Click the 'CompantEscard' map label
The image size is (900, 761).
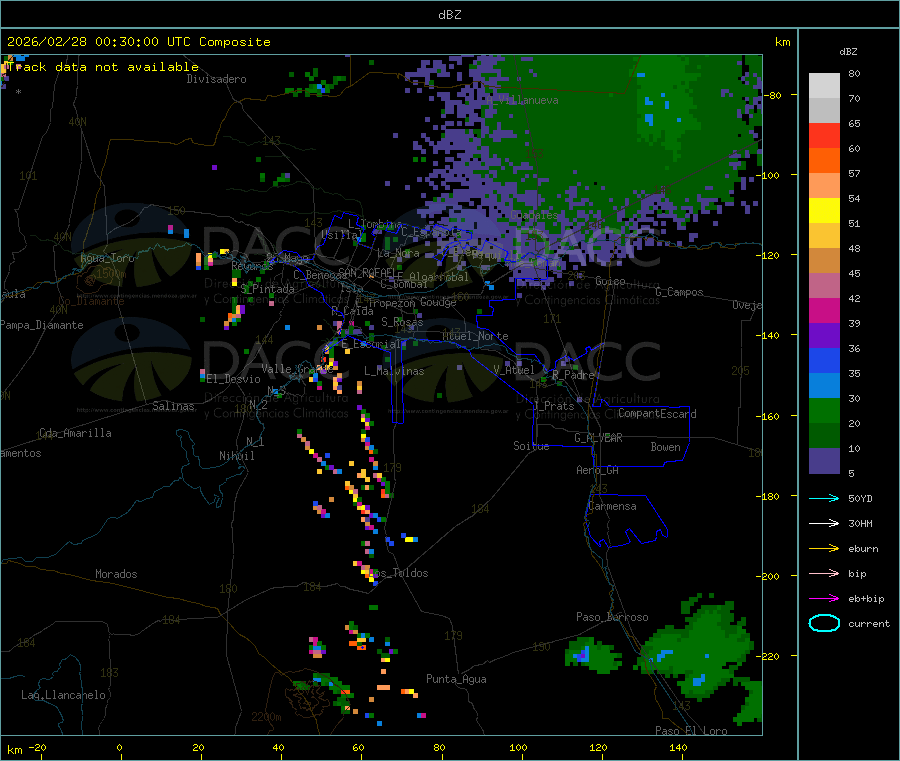[657, 413]
